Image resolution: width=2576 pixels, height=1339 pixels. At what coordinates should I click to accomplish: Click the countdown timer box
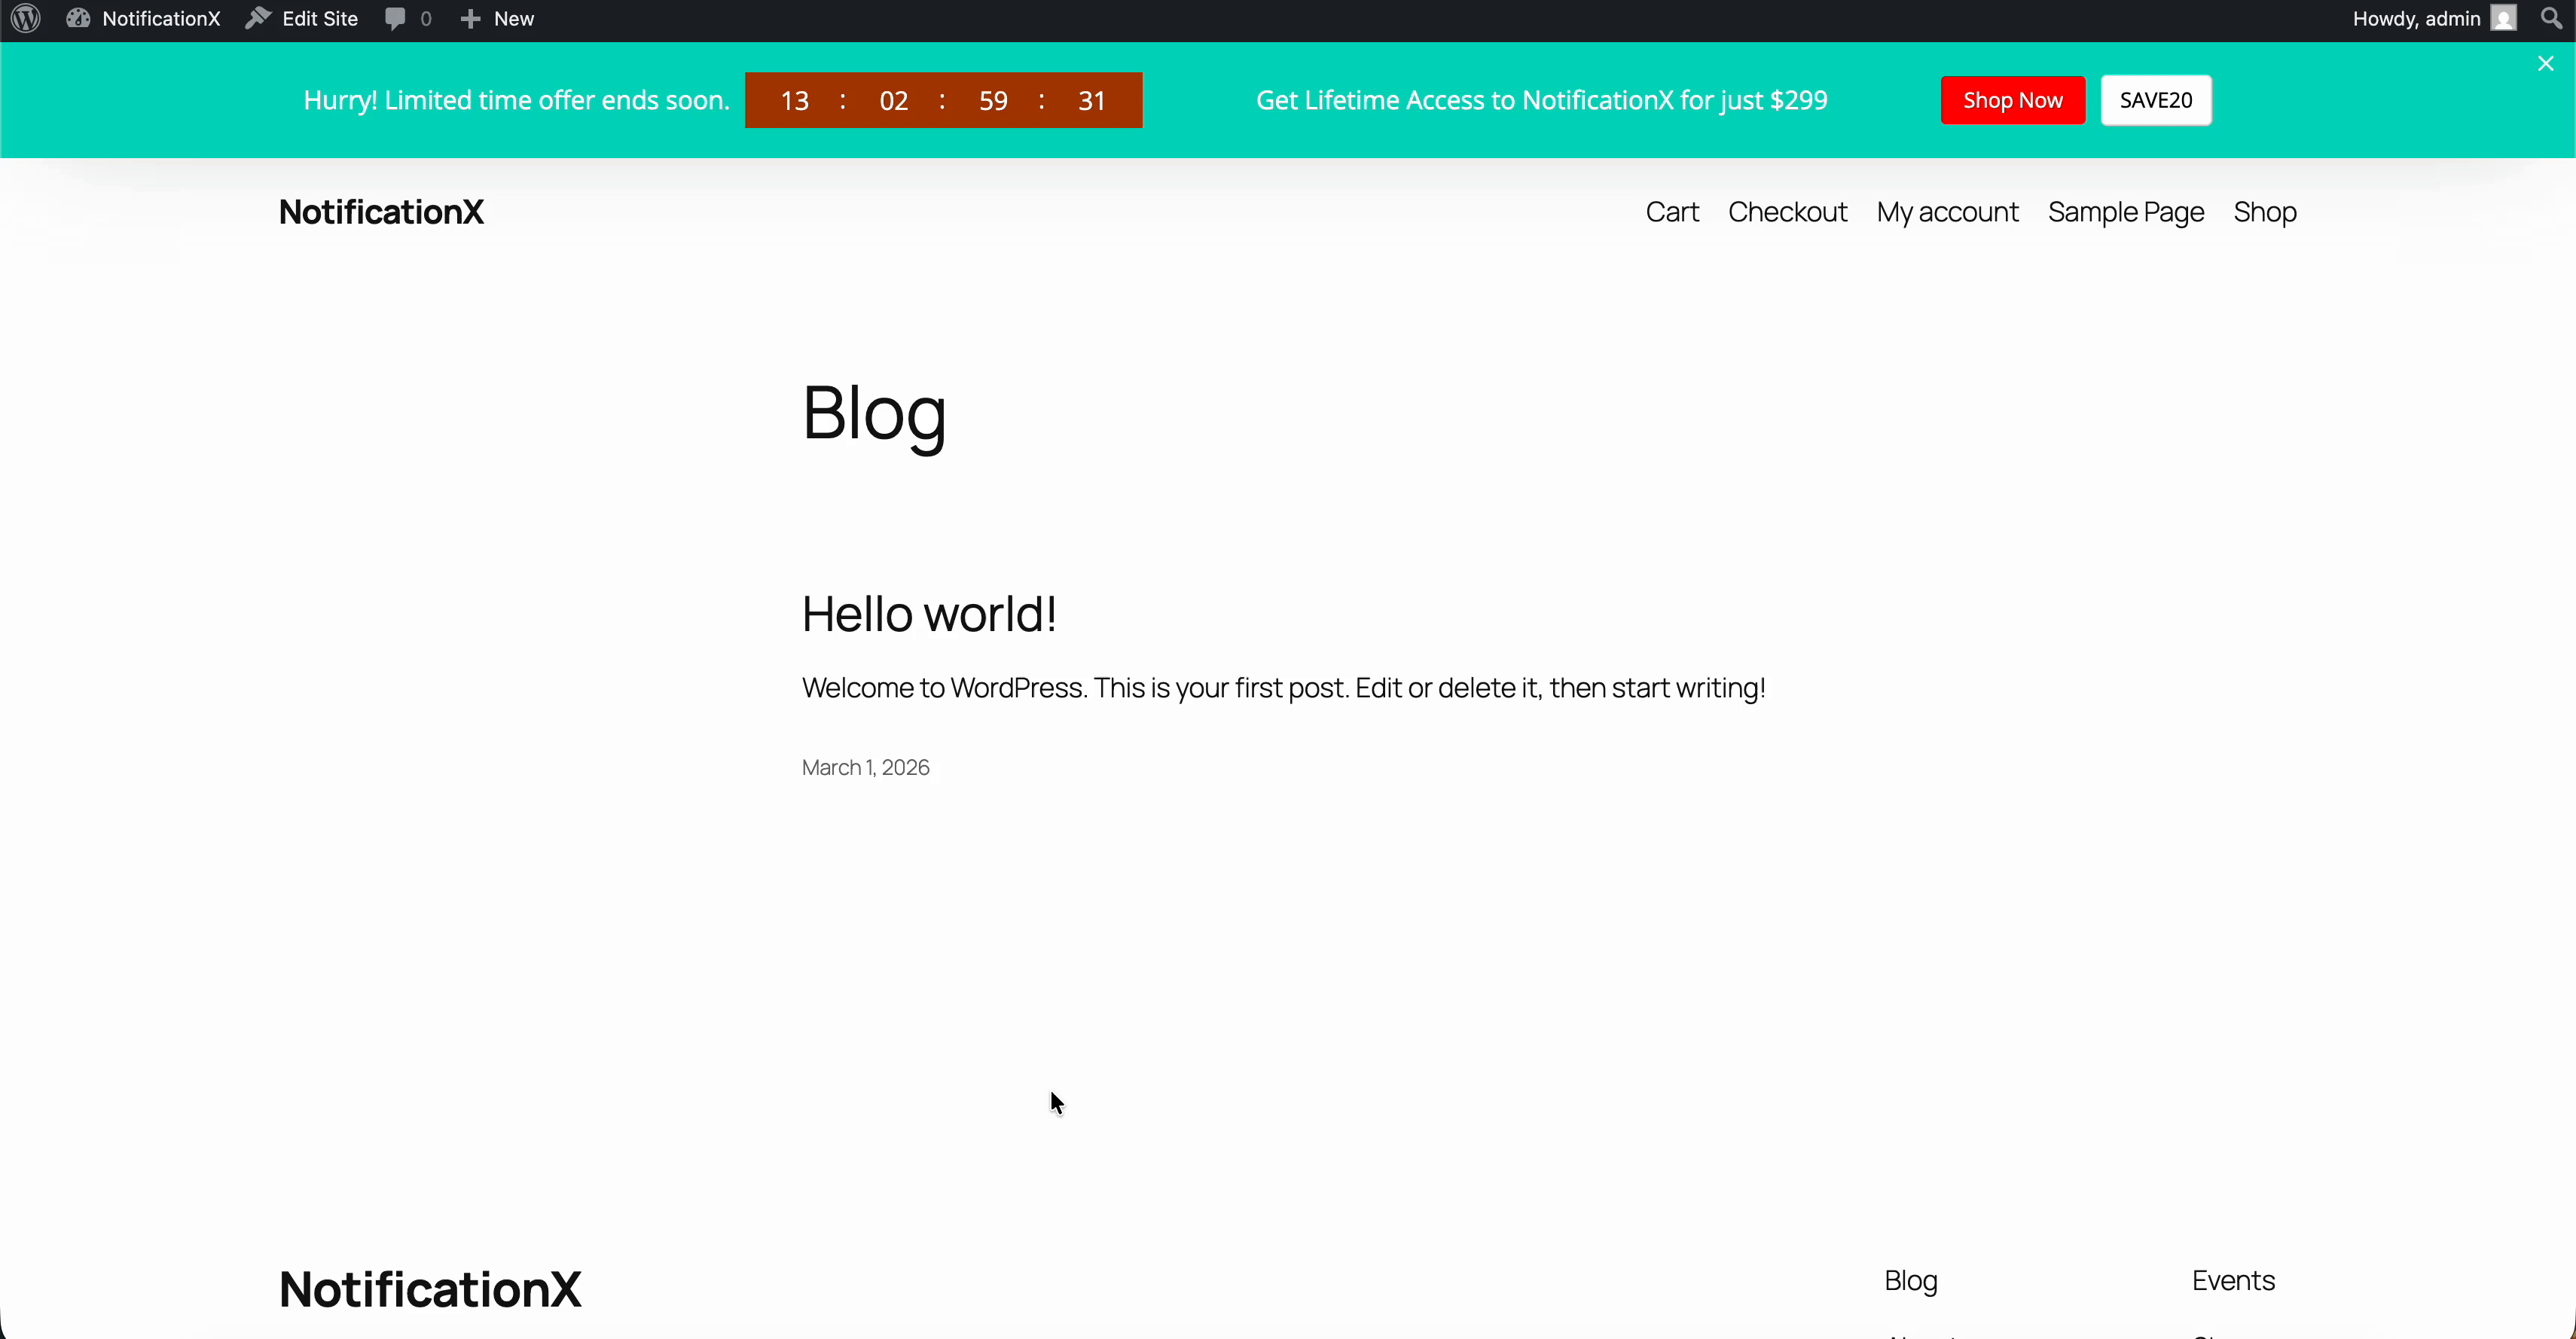coord(943,100)
